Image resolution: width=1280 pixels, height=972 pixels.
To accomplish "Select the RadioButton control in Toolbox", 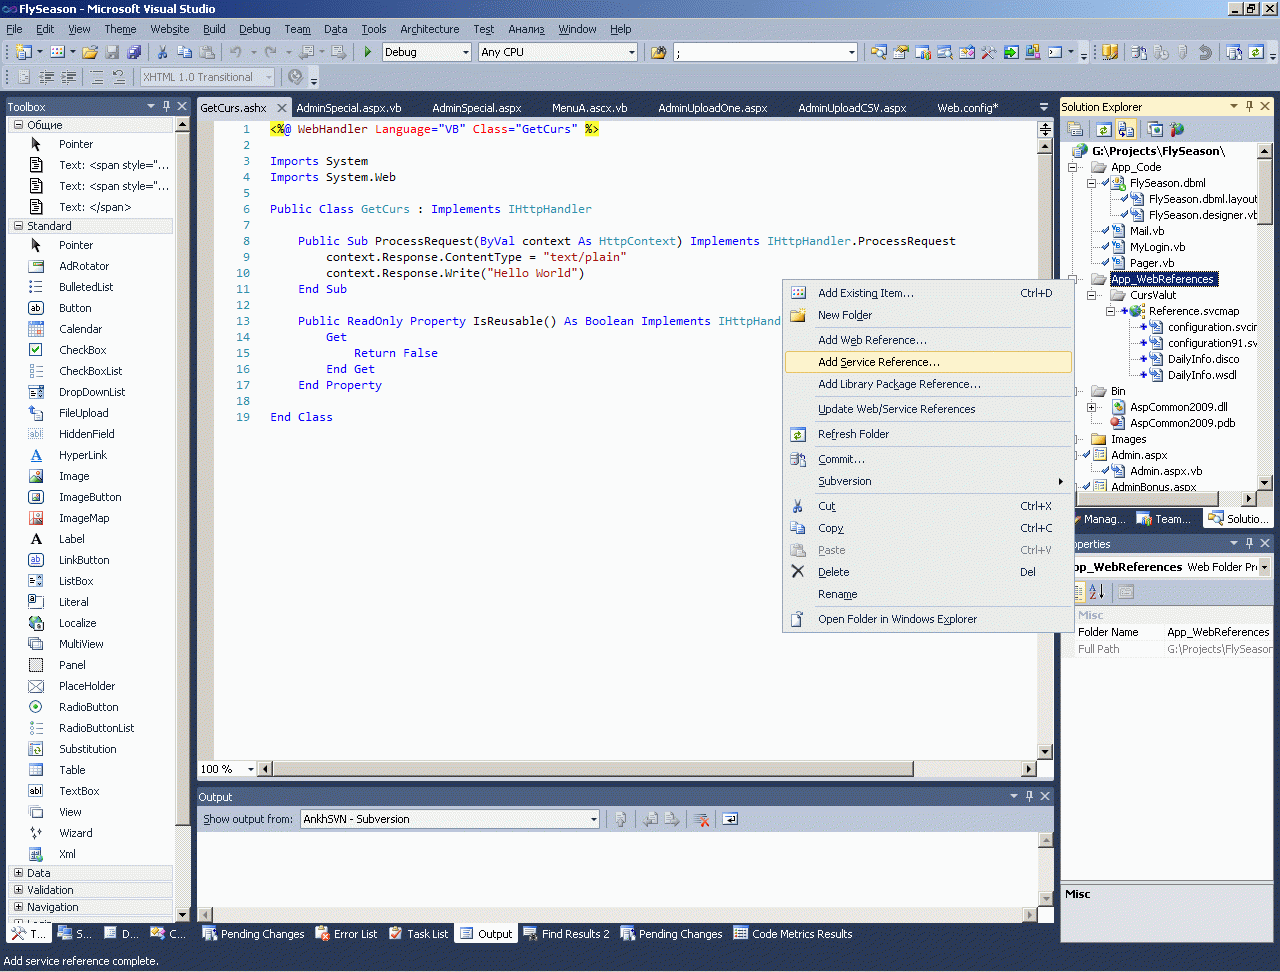I will [88, 707].
